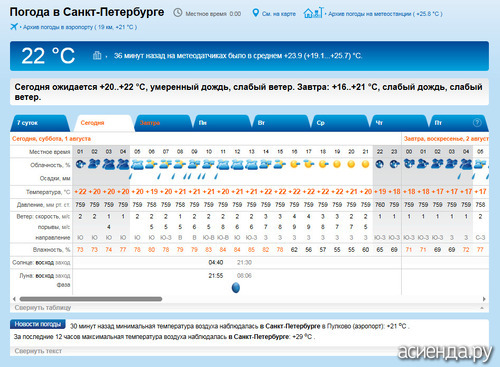Click the city sensors icon in the blue banner
Image resolution: width=500 pixels, height=367 pixels.
(x=97, y=55)
